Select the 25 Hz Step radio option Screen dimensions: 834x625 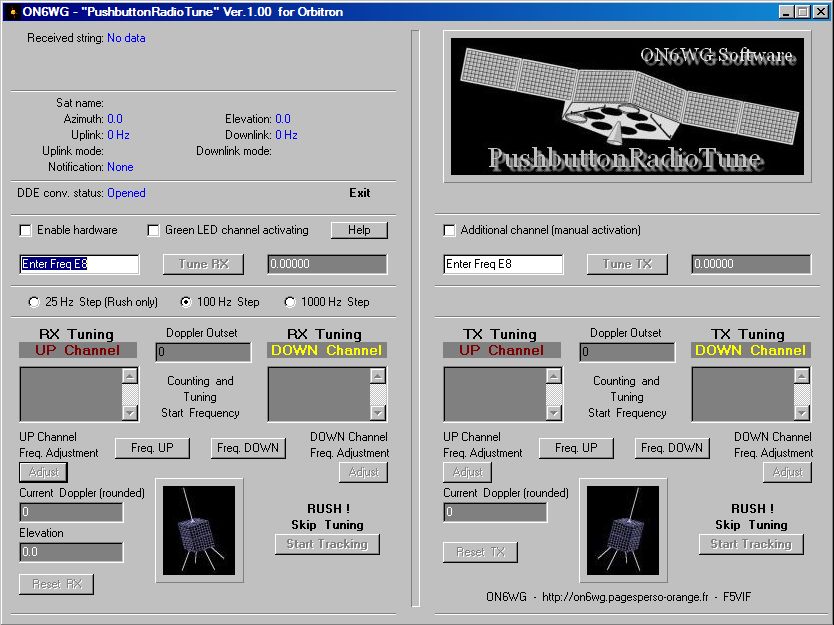click(35, 302)
